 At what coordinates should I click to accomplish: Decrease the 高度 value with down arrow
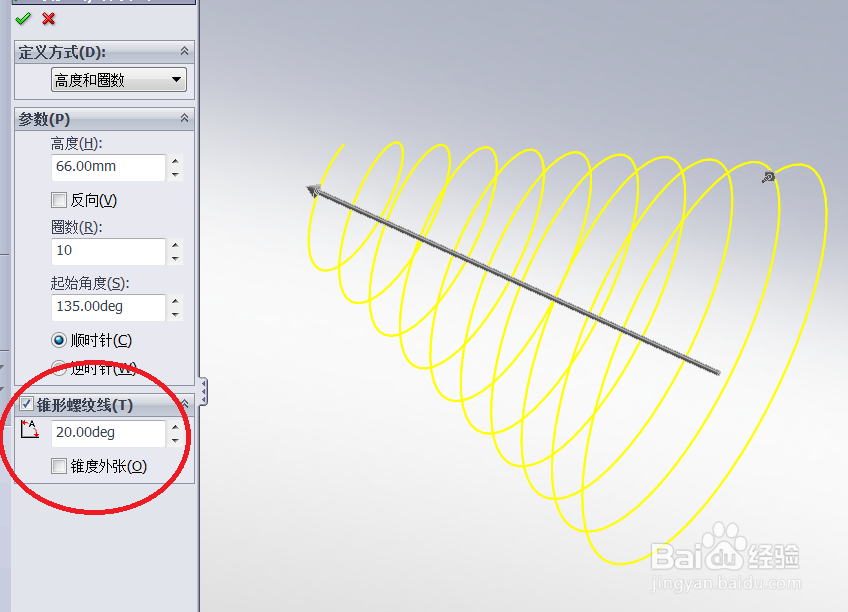pyautogui.click(x=175, y=174)
